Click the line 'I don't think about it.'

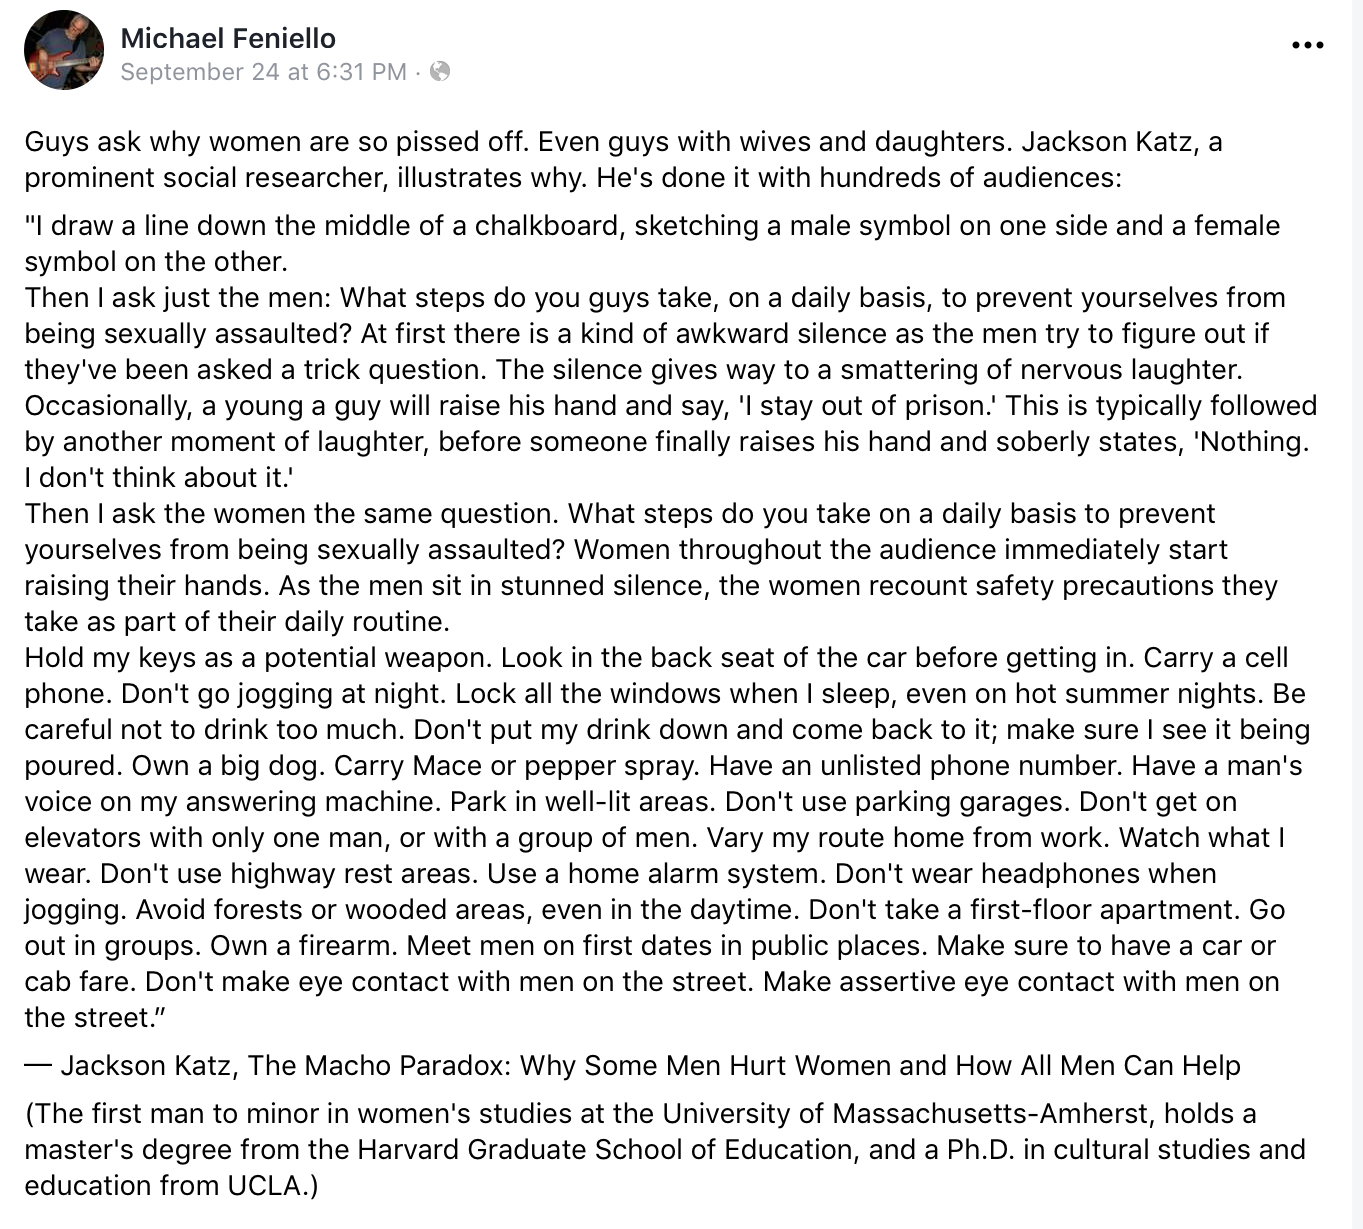(159, 478)
